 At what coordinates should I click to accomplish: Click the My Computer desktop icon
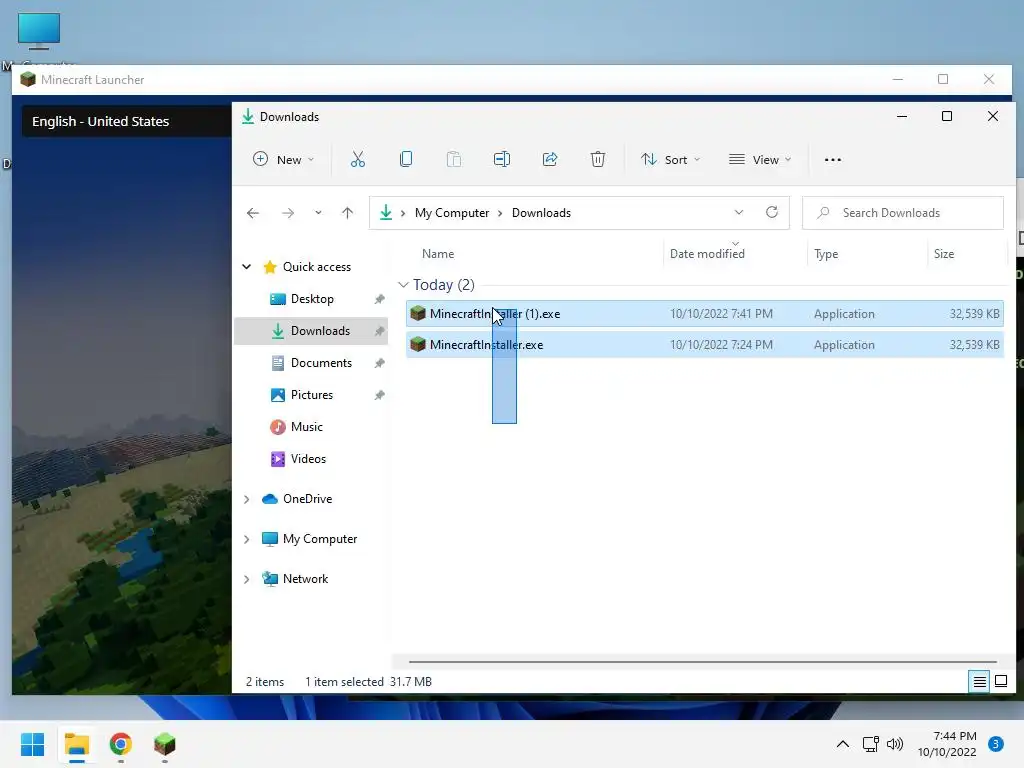pos(39,31)
